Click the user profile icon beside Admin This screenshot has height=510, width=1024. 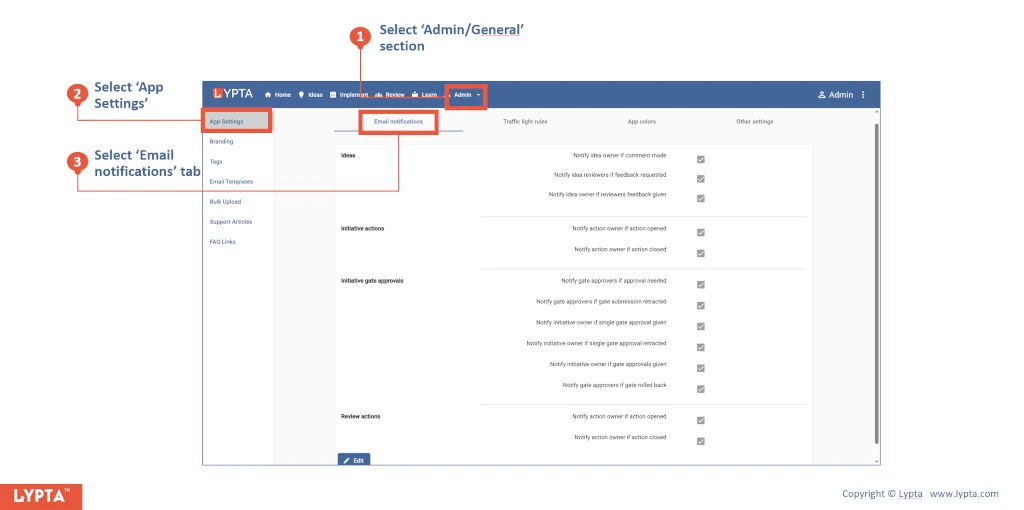(822, 95)
